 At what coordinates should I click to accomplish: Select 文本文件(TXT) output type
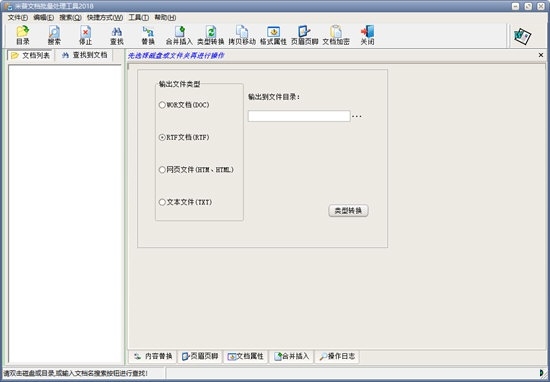(186, 202)
